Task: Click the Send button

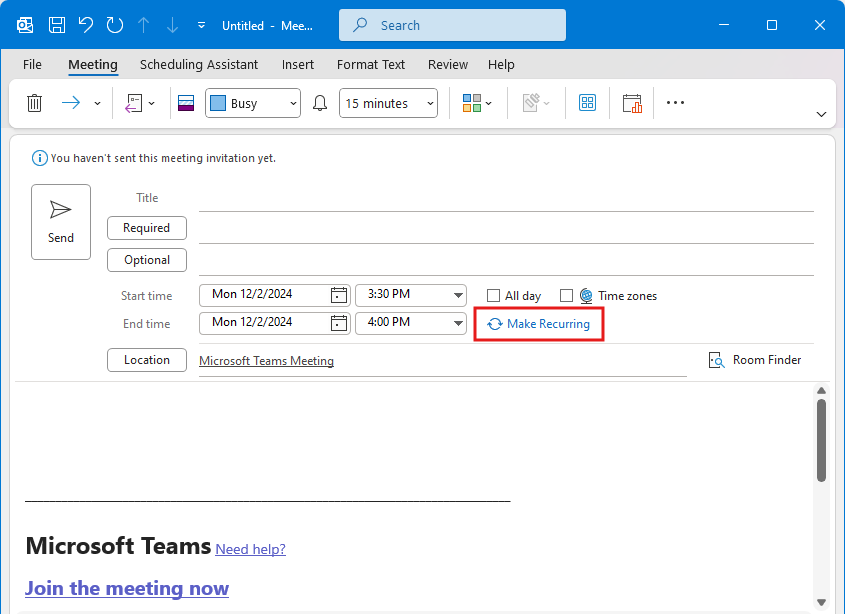Action: [x=61, y=221]
